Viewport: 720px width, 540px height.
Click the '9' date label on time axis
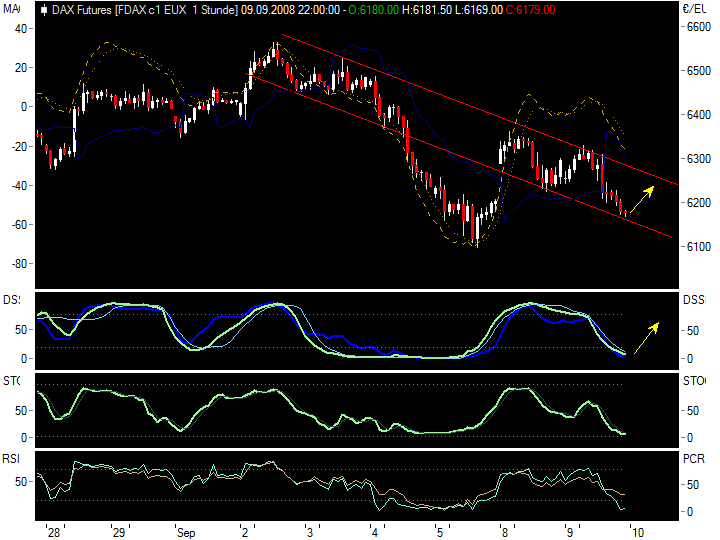[x=570, y=533]
